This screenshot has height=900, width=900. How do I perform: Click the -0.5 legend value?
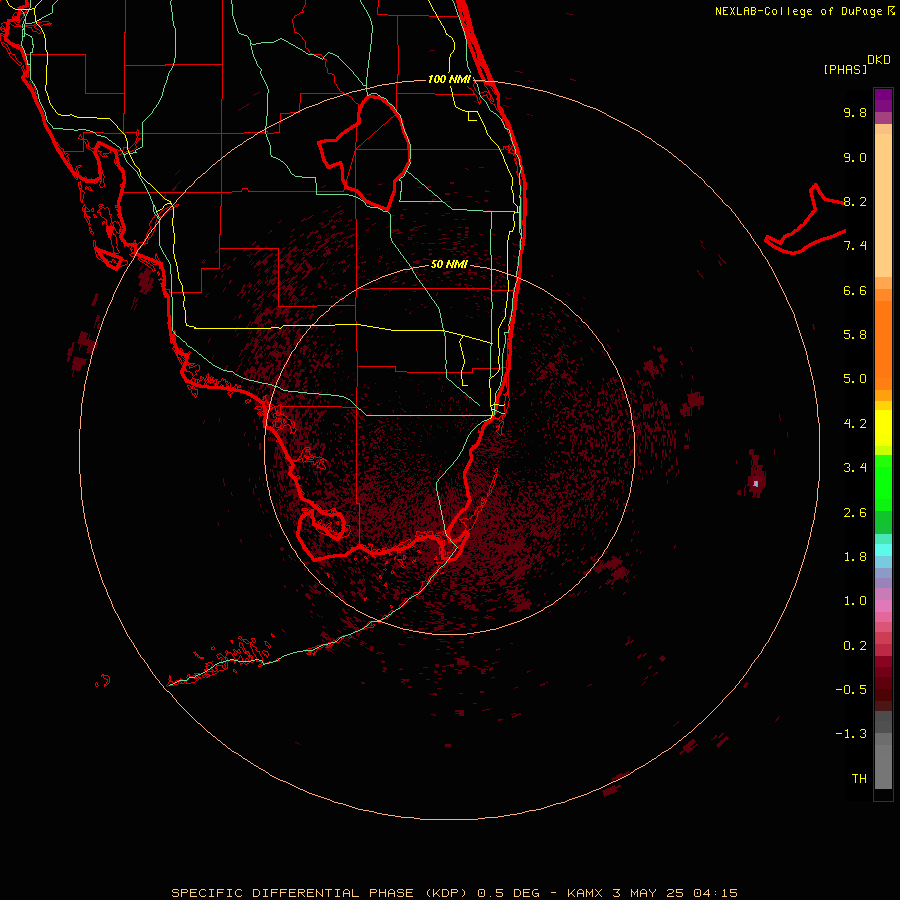tap(851, 690)
